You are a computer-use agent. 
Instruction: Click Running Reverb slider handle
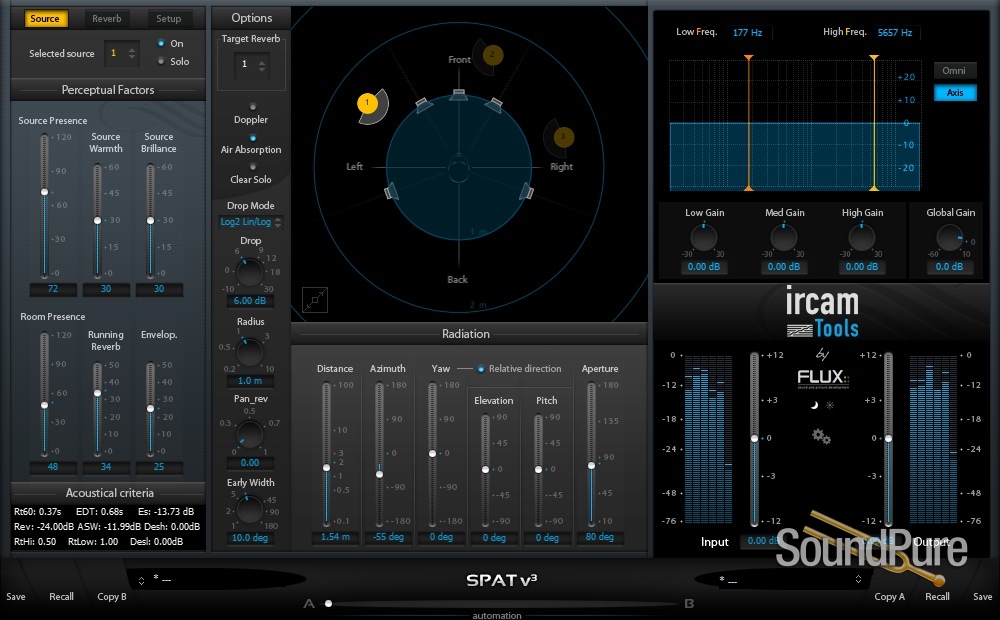[x=98, y=393]
